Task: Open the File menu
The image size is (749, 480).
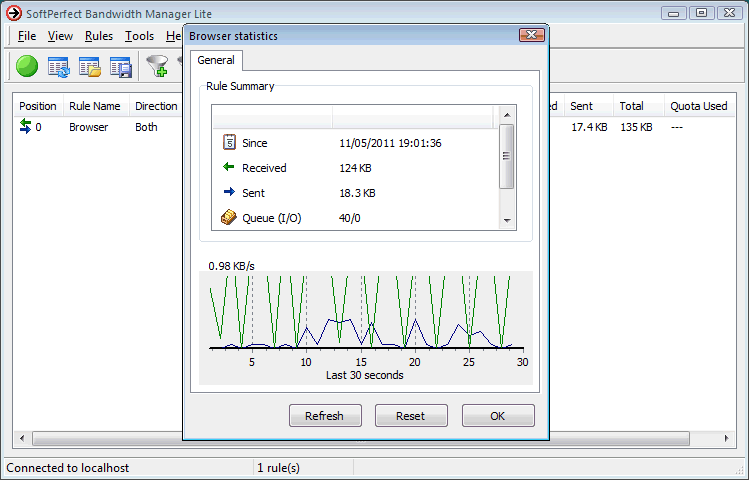Action: [x=27, y=36]
